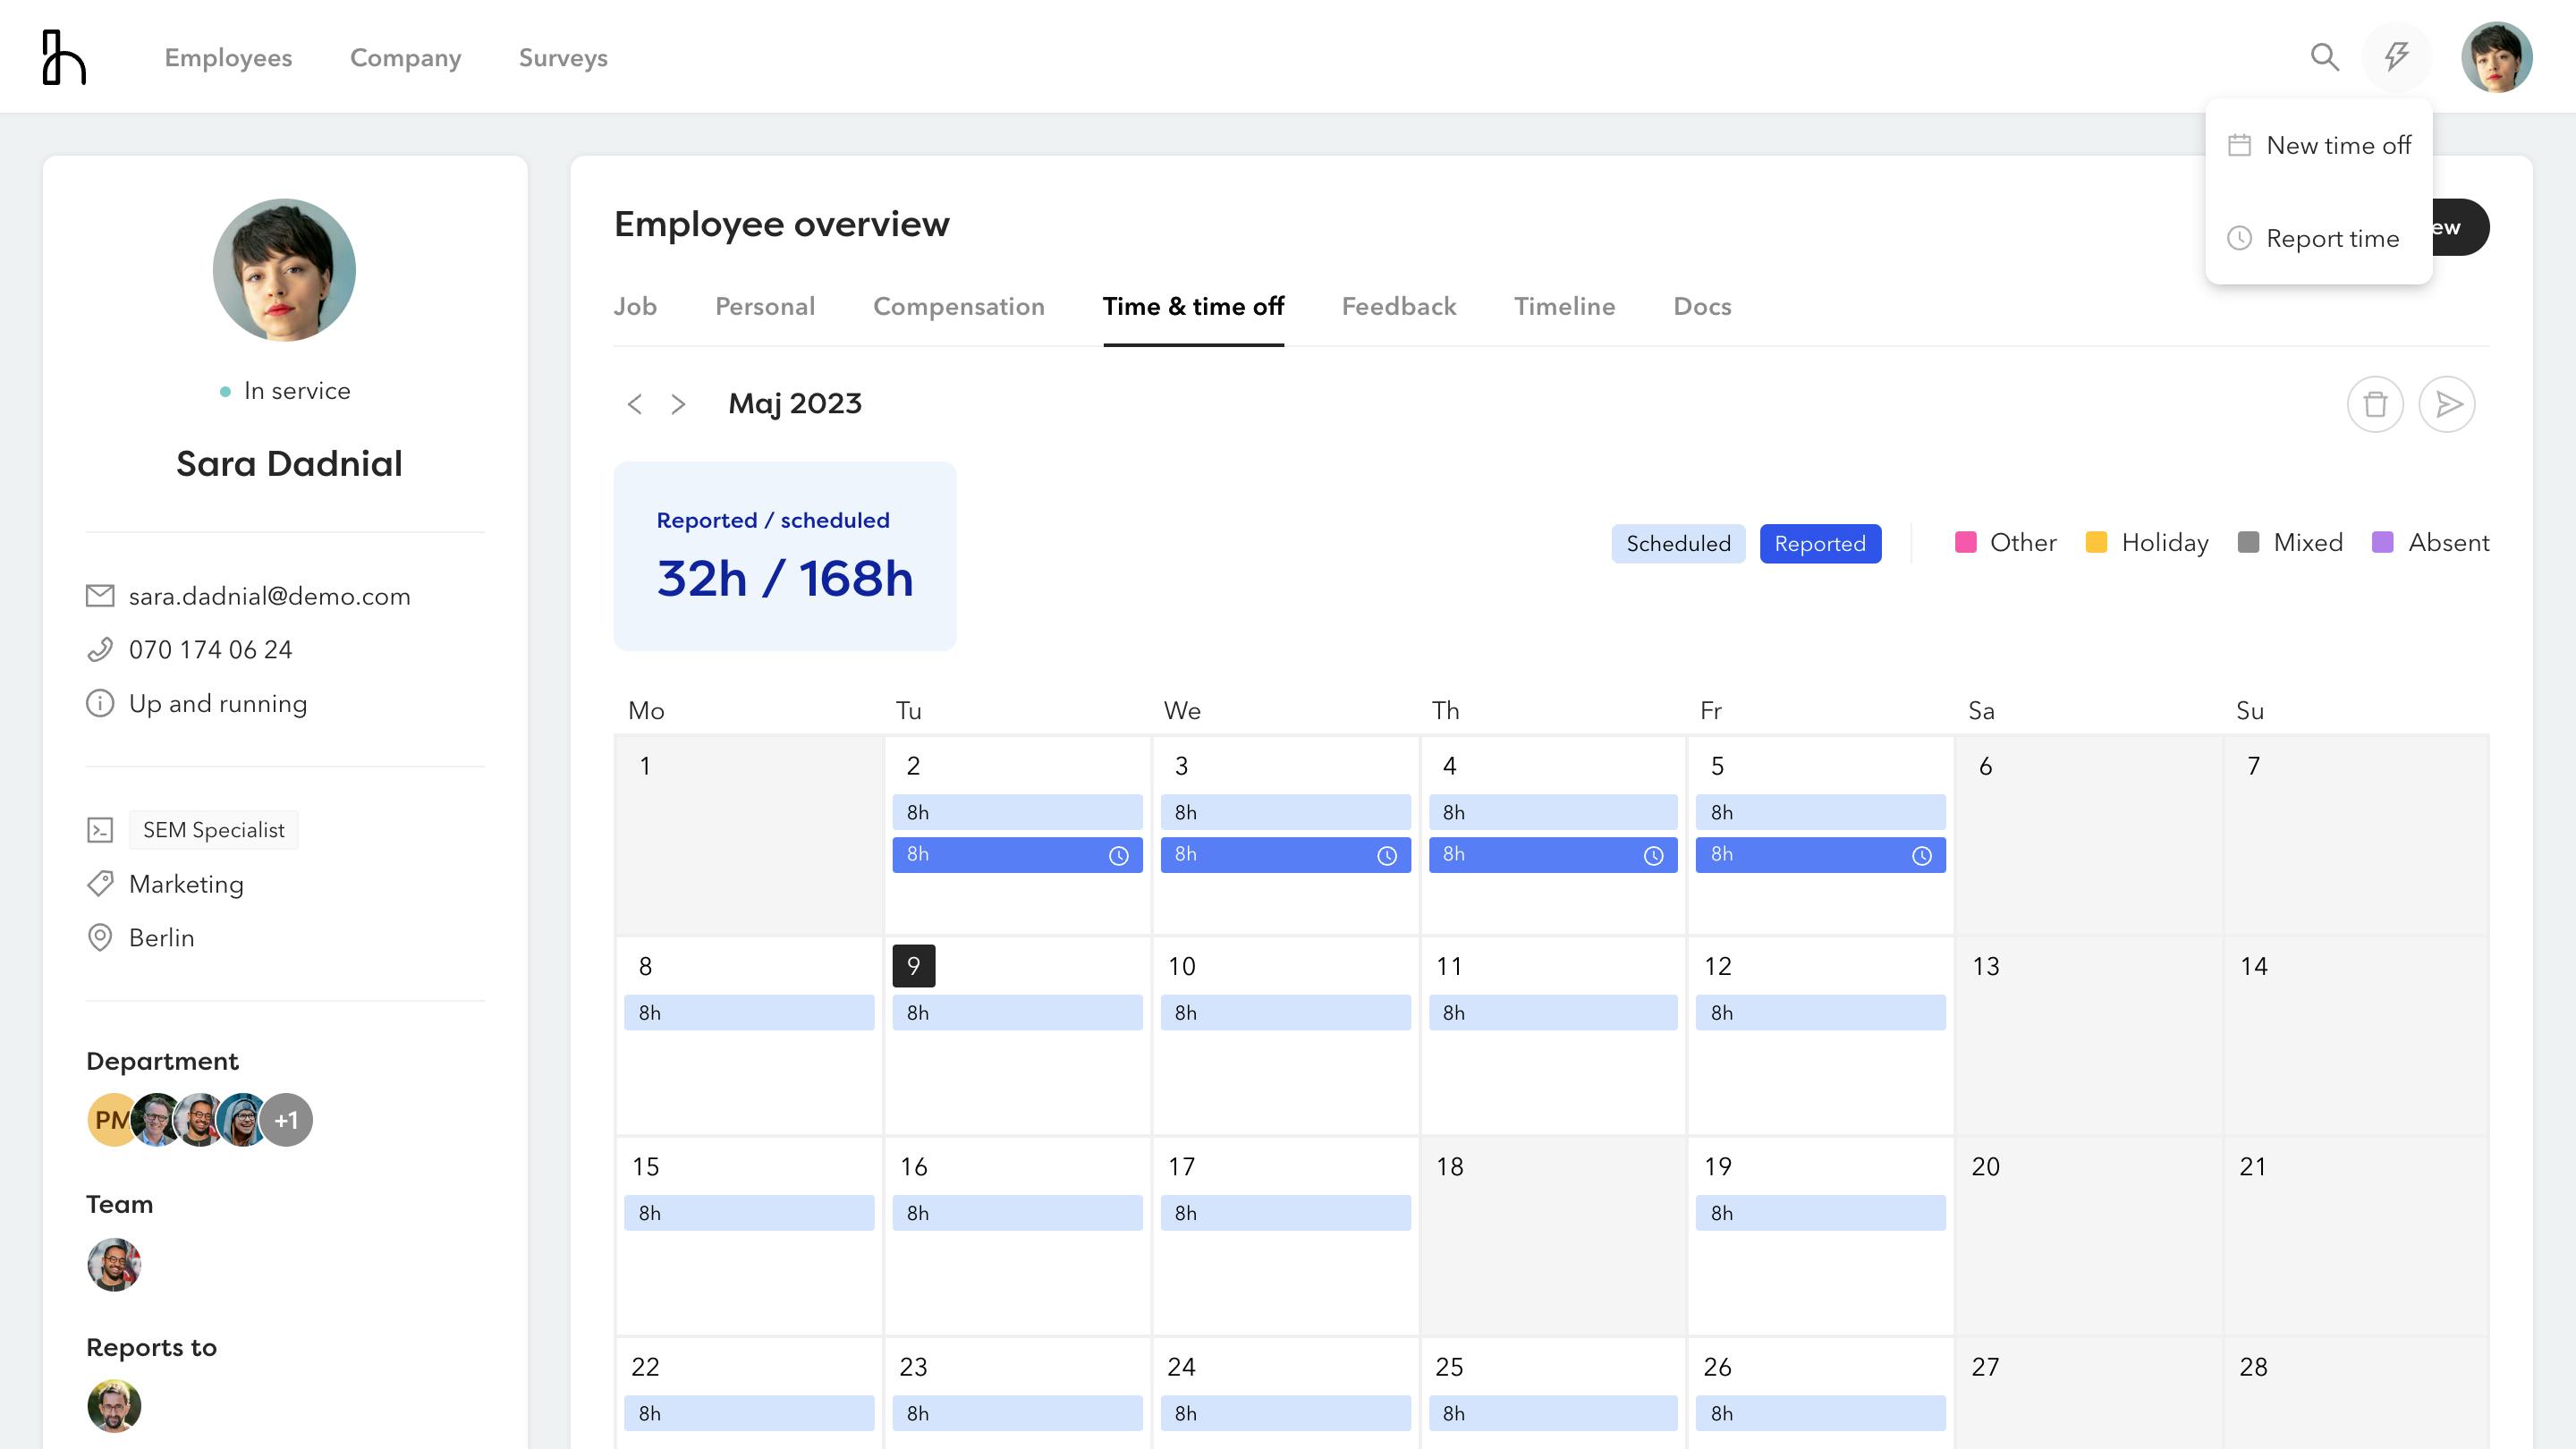Switch to the Feedback tab
Viewport: 2576px width, 1449px height.
point(1398,307)
